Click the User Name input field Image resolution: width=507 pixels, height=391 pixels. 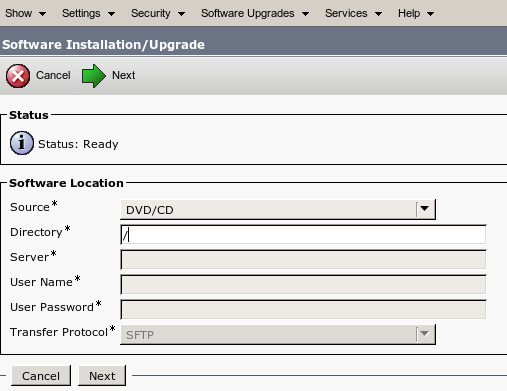[303, 285]
